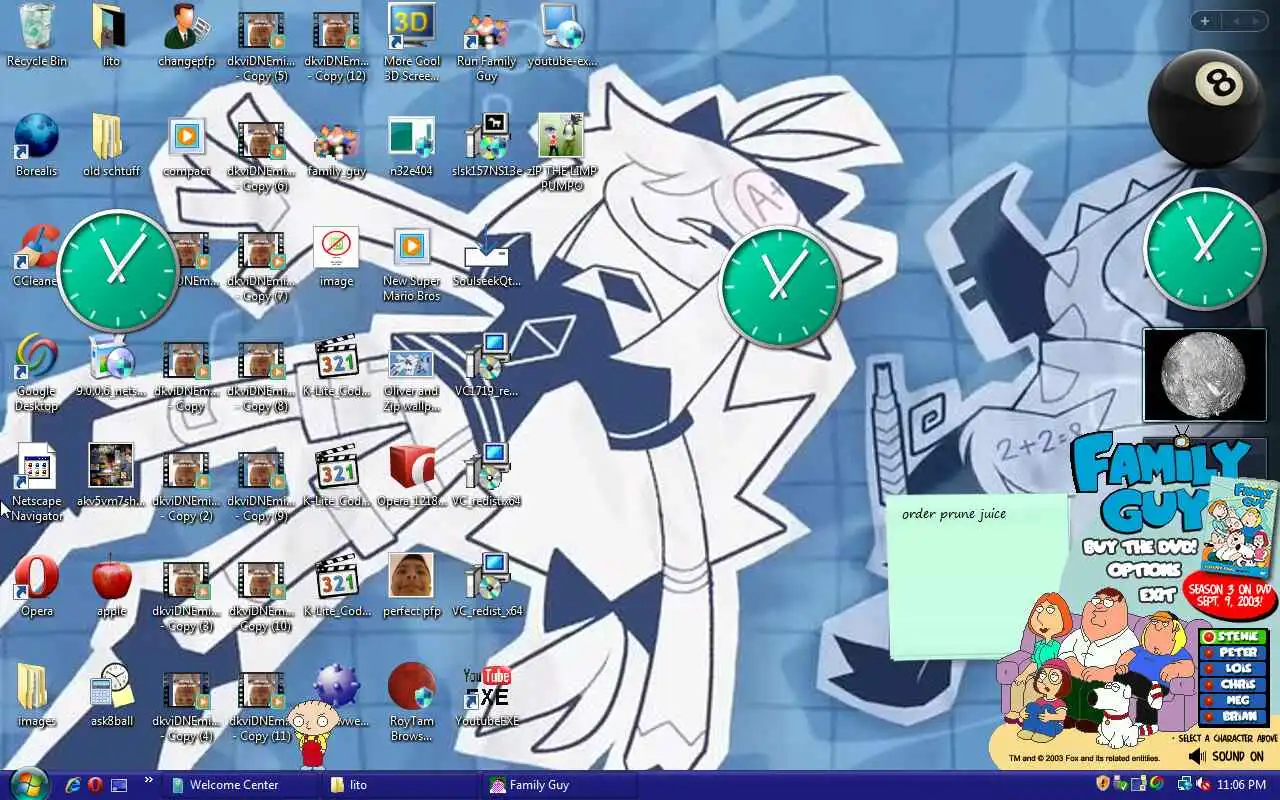Switch to Family Guy taskbar button
Viewport: 1280px width, 800px height.
tap(560, 785)
